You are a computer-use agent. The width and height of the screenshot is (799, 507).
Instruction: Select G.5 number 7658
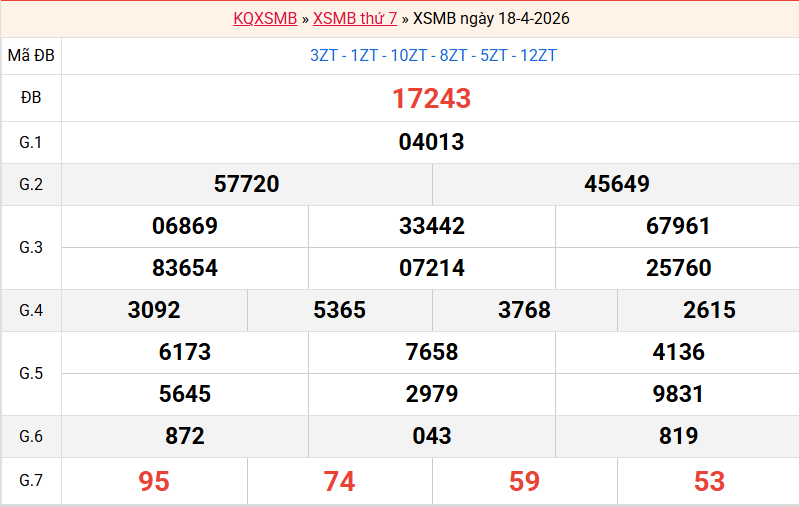pos(431,352)
